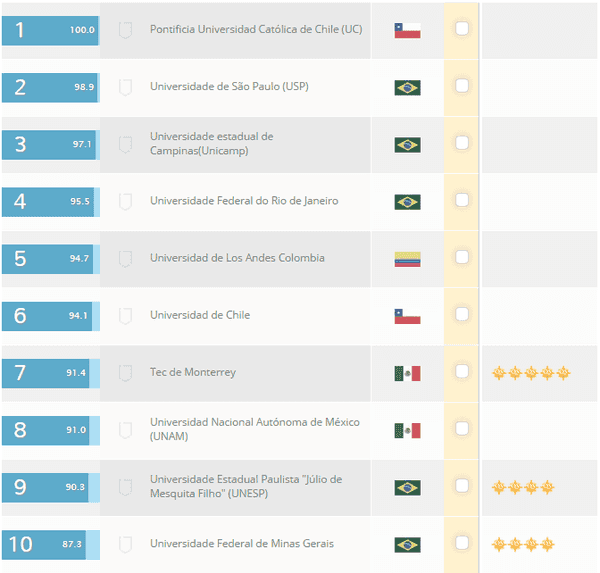This screenshot has width=600, height=573.
Task: Click the rank number 10
Action: [21, 544]
